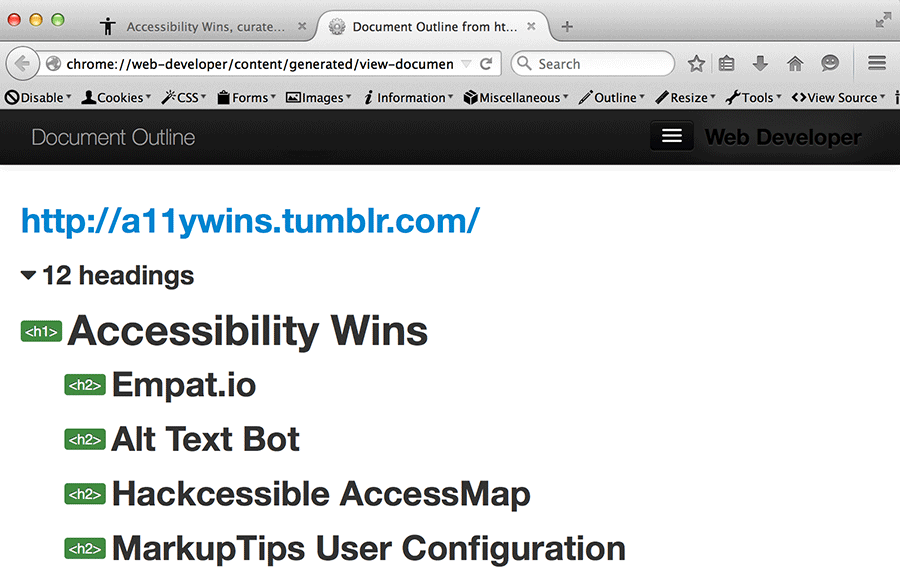This screenshot has width=900, height=582.
Task: Toggle the navbar collapse menu button
Action: 672,136
